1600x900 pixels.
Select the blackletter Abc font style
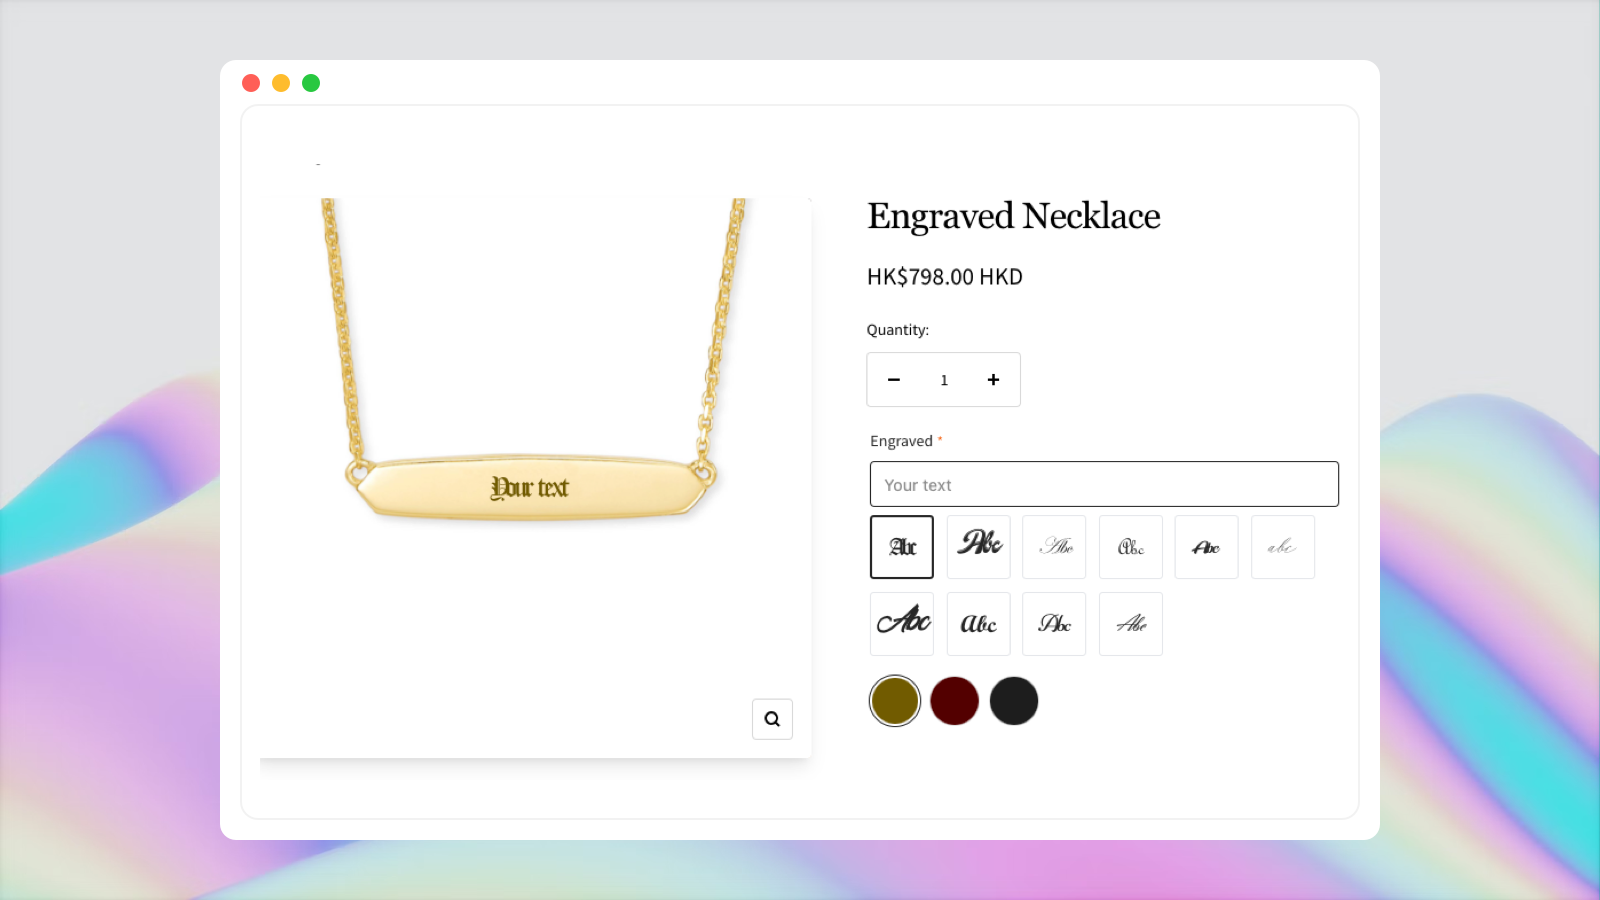(902, 547)
